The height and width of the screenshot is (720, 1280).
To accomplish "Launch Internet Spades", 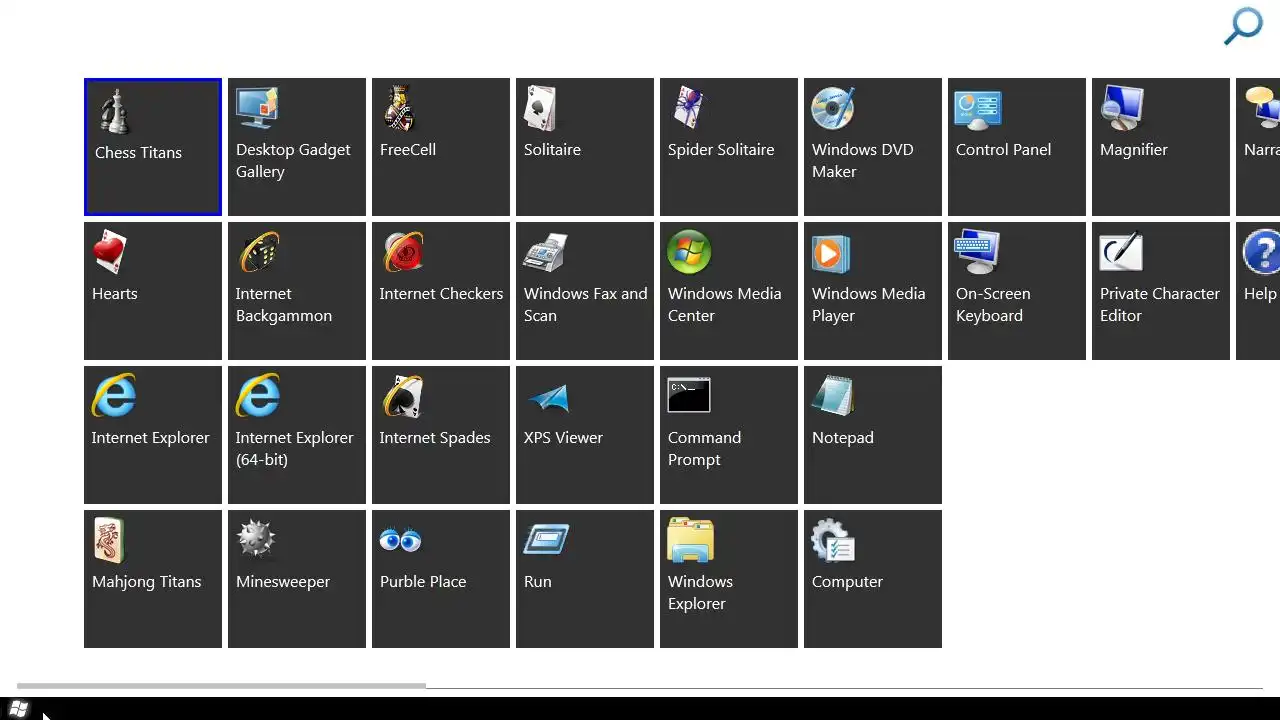I will tap(441, 435).
